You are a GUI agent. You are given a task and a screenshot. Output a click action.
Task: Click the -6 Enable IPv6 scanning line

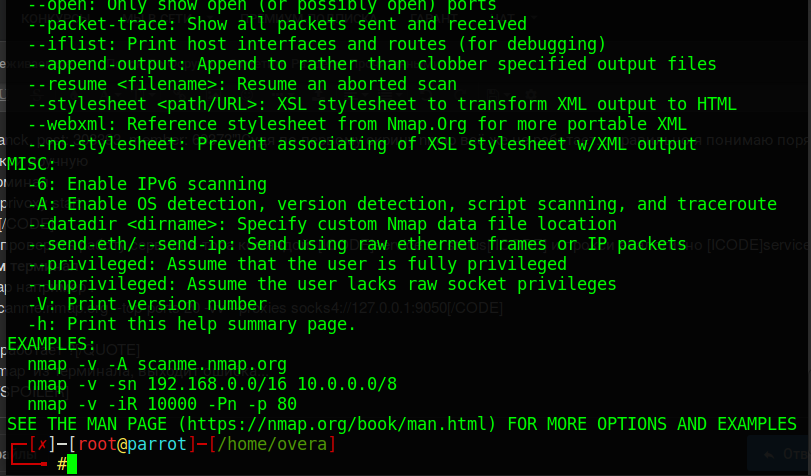coord(147,184)
